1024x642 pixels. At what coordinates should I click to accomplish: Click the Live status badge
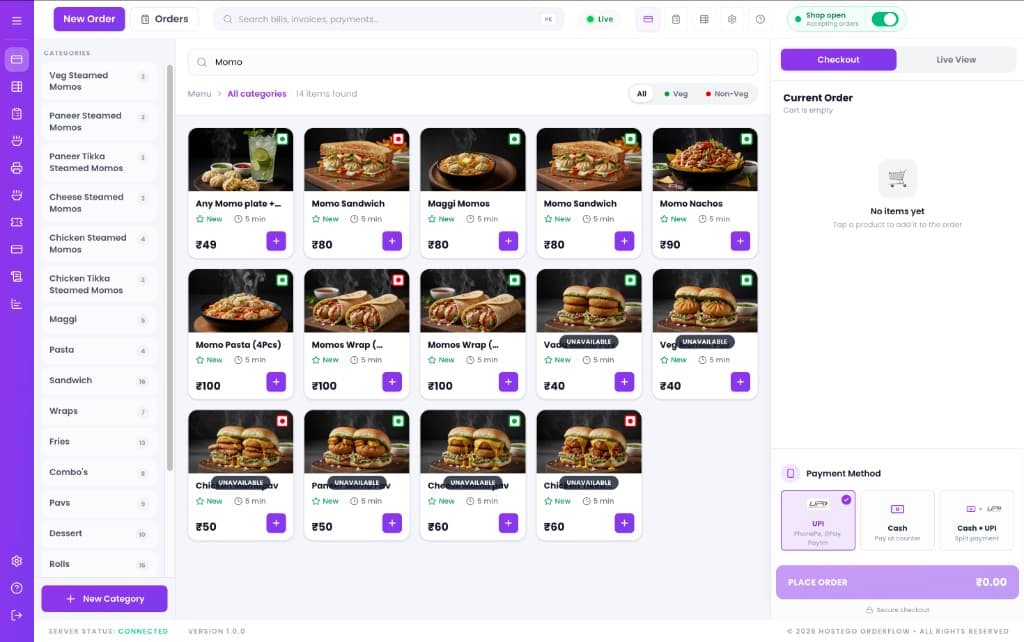pyautogui.click(x=600, y=19)
